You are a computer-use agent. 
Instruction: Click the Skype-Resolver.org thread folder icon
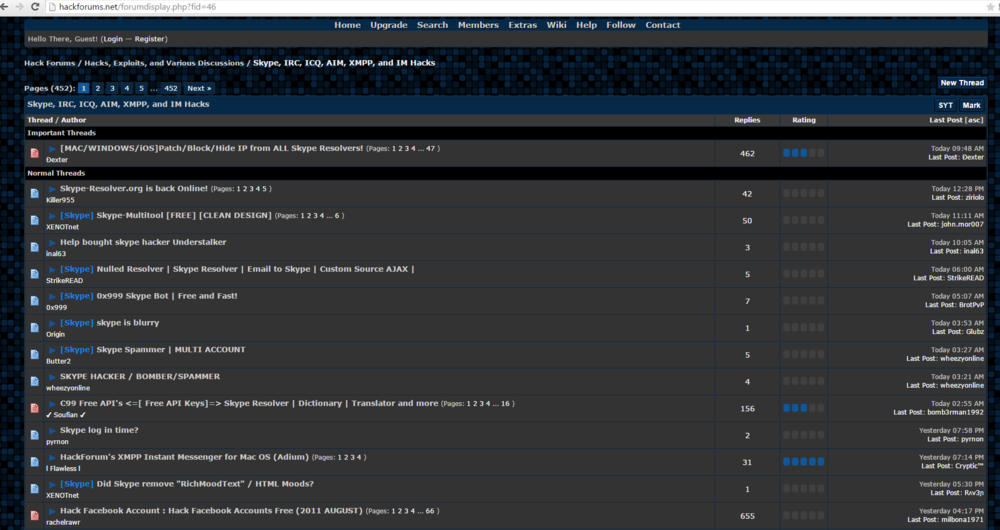[x=34, y=193]
